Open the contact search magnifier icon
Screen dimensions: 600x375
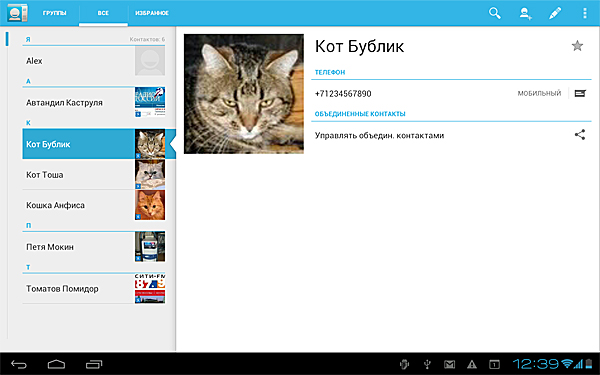[x=495, y=13]
